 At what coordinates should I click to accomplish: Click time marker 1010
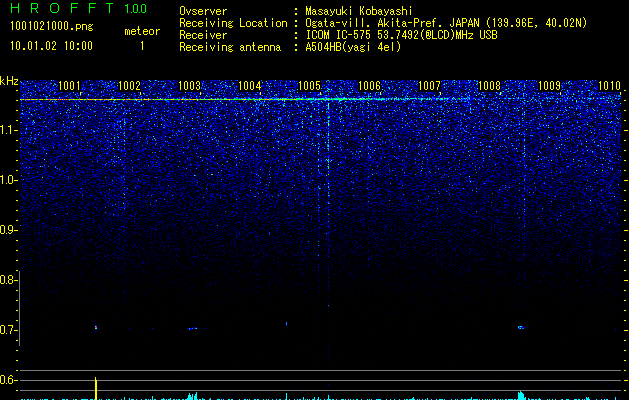[x=609, y=85]
